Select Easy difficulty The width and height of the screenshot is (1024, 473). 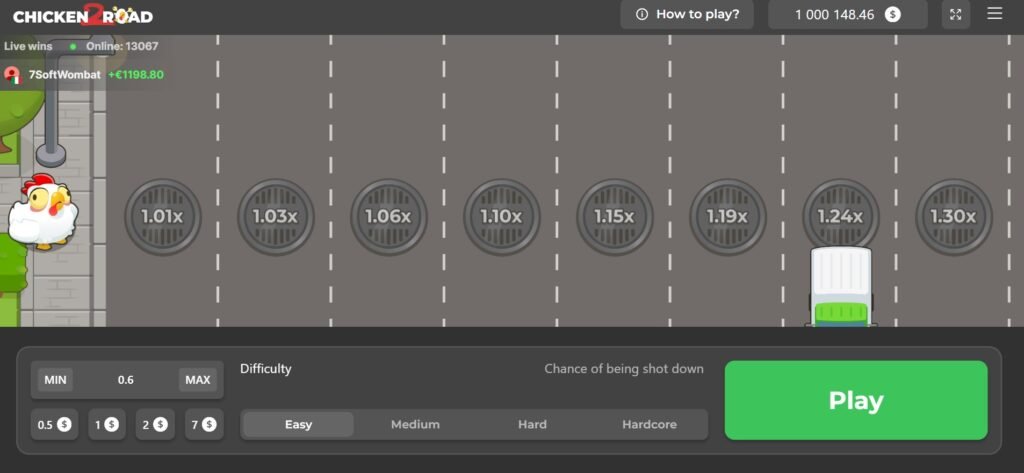click(x=298, y=424)
